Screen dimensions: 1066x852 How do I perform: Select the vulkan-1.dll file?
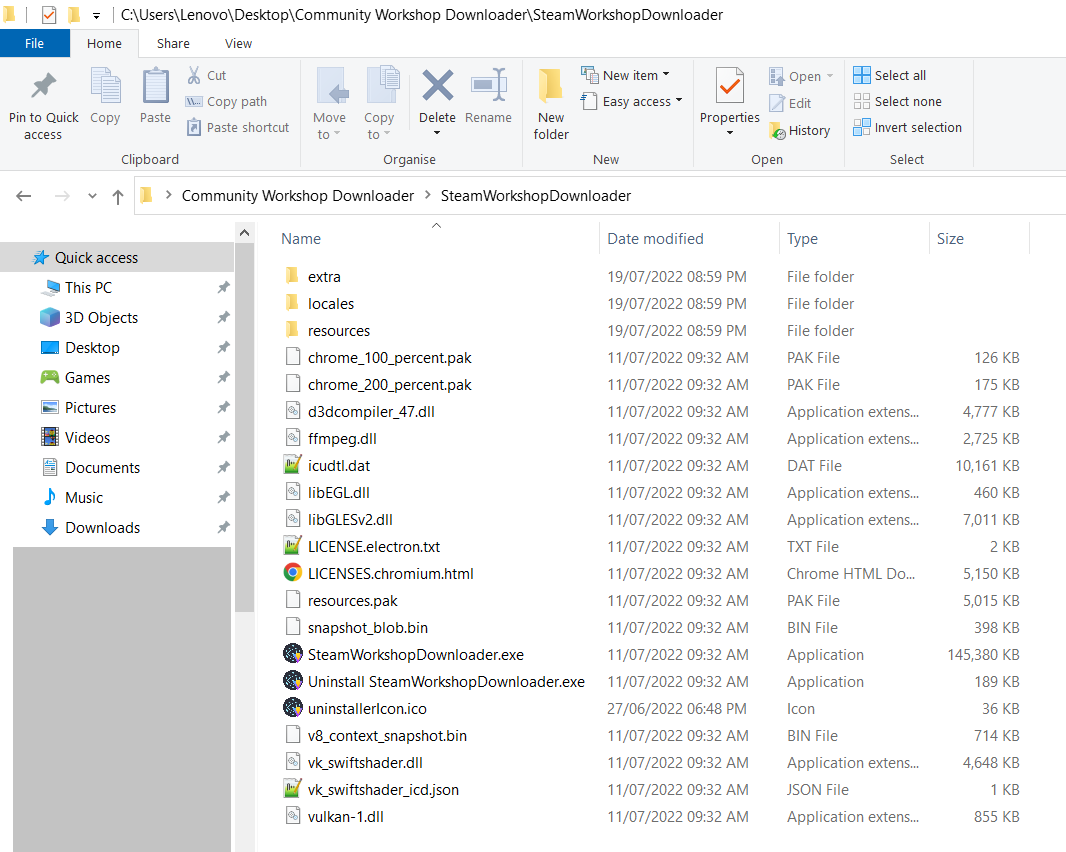[x=345, y=817]
